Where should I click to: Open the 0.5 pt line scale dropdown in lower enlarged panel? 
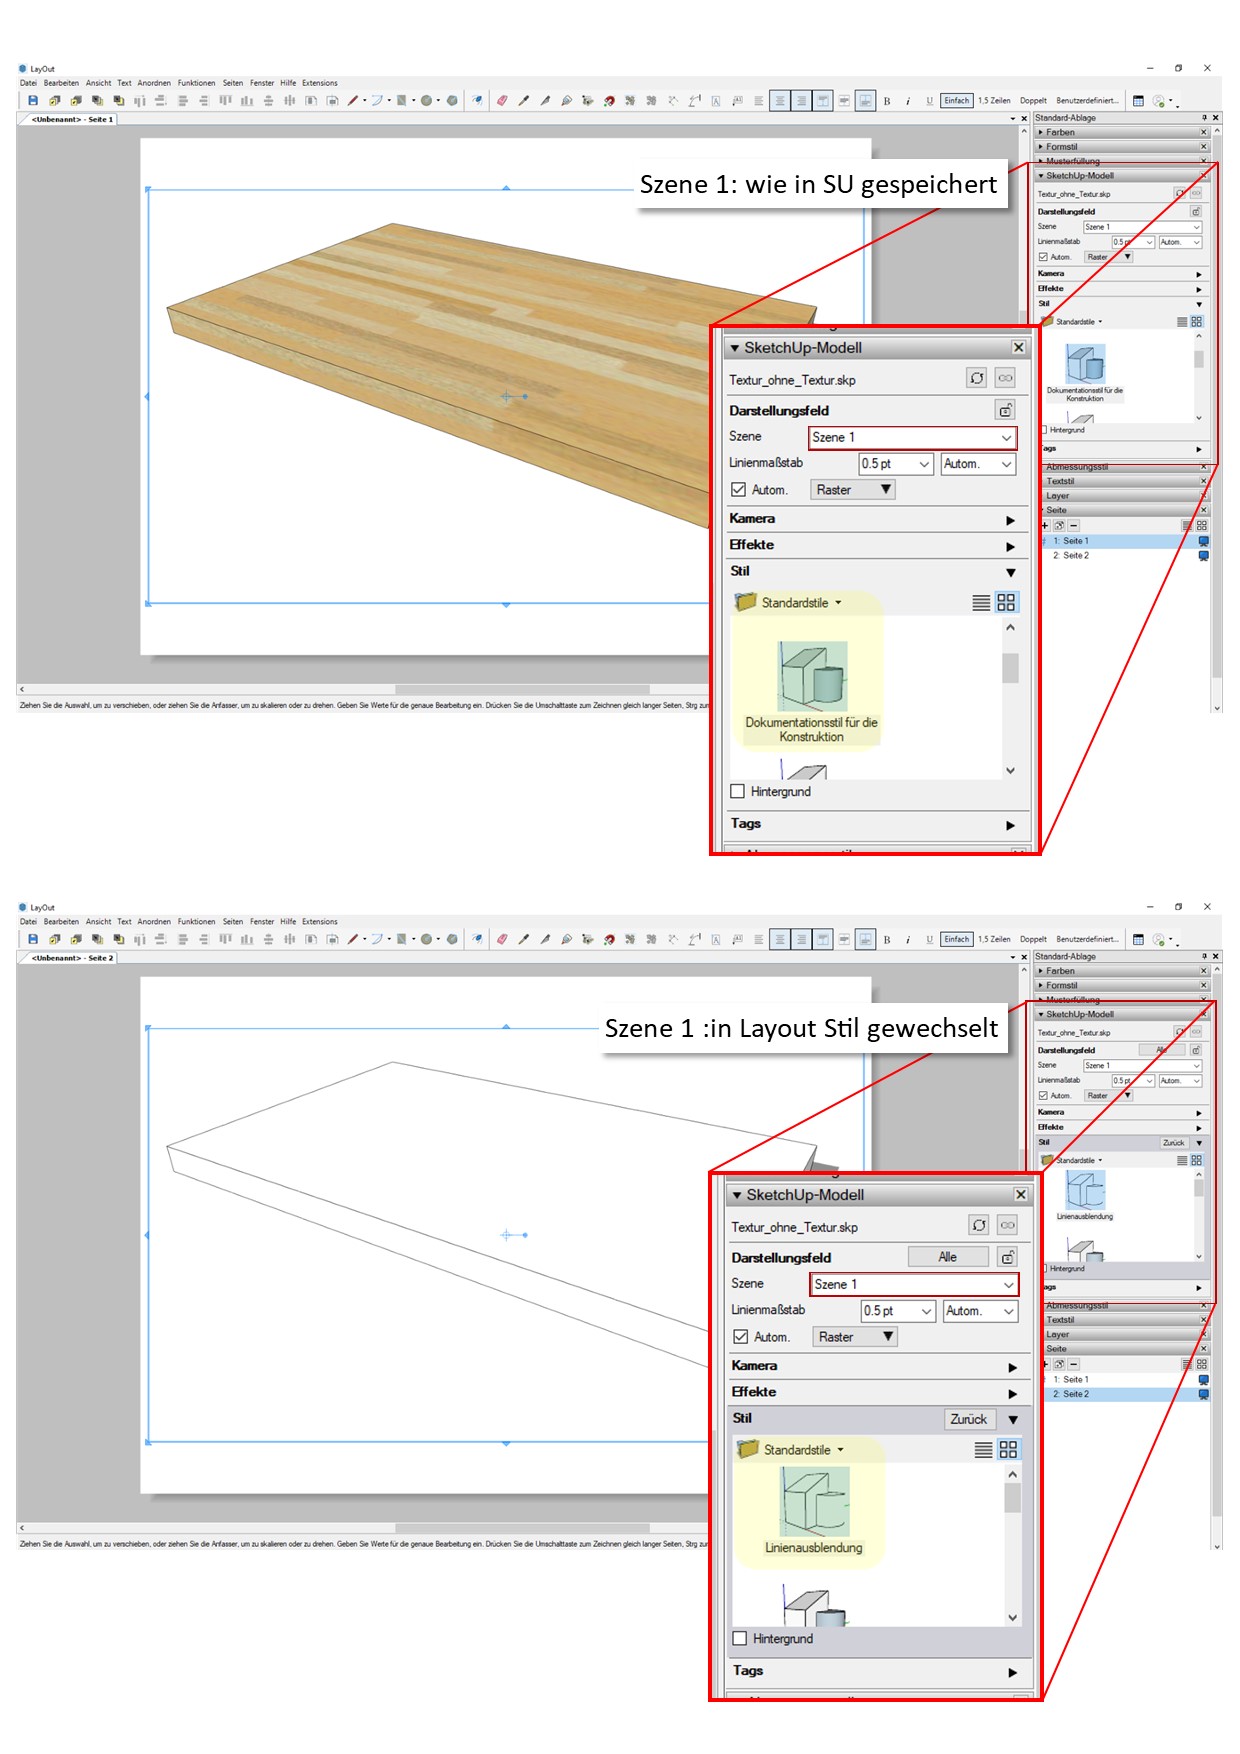tap(898, 1311)
